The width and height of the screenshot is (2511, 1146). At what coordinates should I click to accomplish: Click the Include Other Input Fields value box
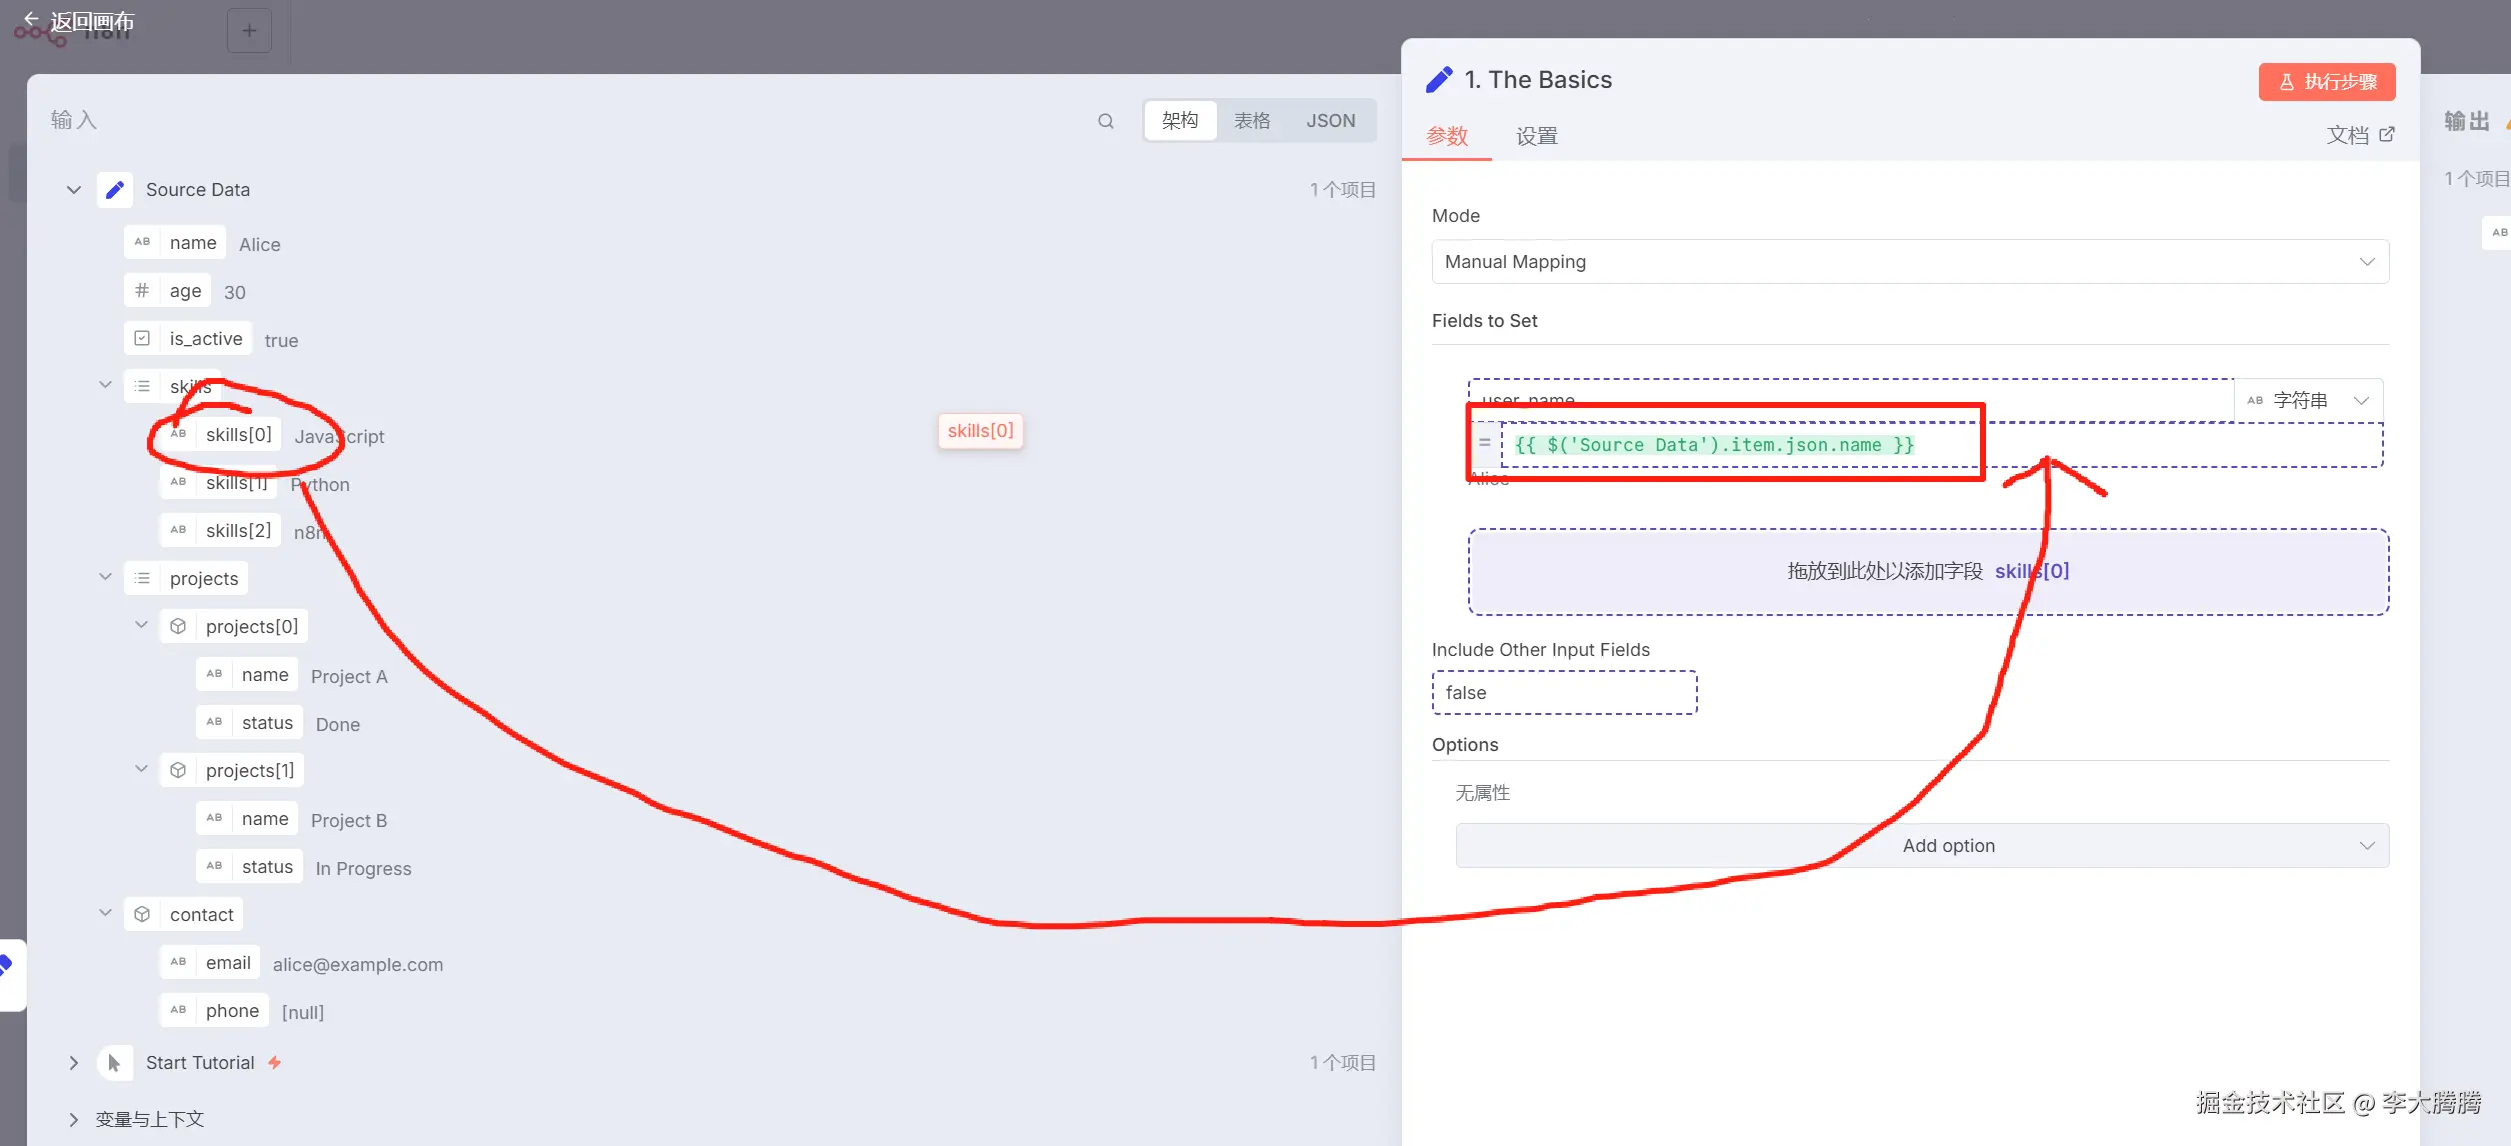pos(1564,693)
